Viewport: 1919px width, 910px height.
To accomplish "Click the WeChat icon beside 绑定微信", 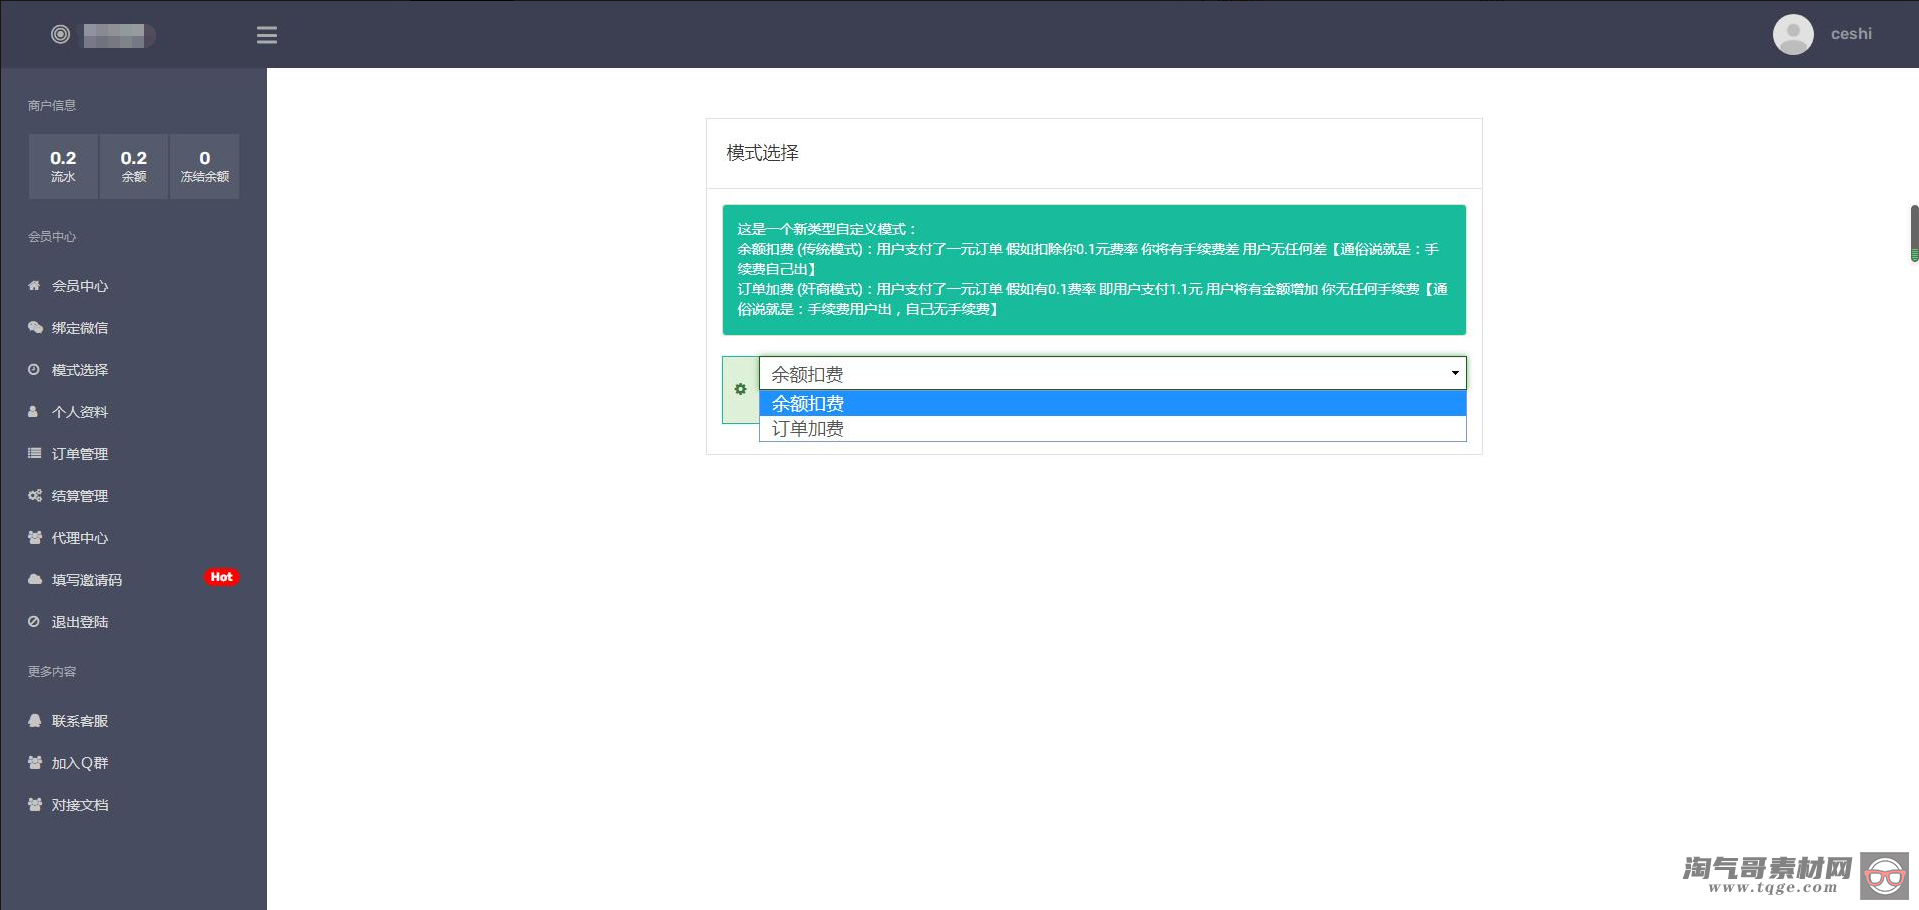I will point(34,328).
